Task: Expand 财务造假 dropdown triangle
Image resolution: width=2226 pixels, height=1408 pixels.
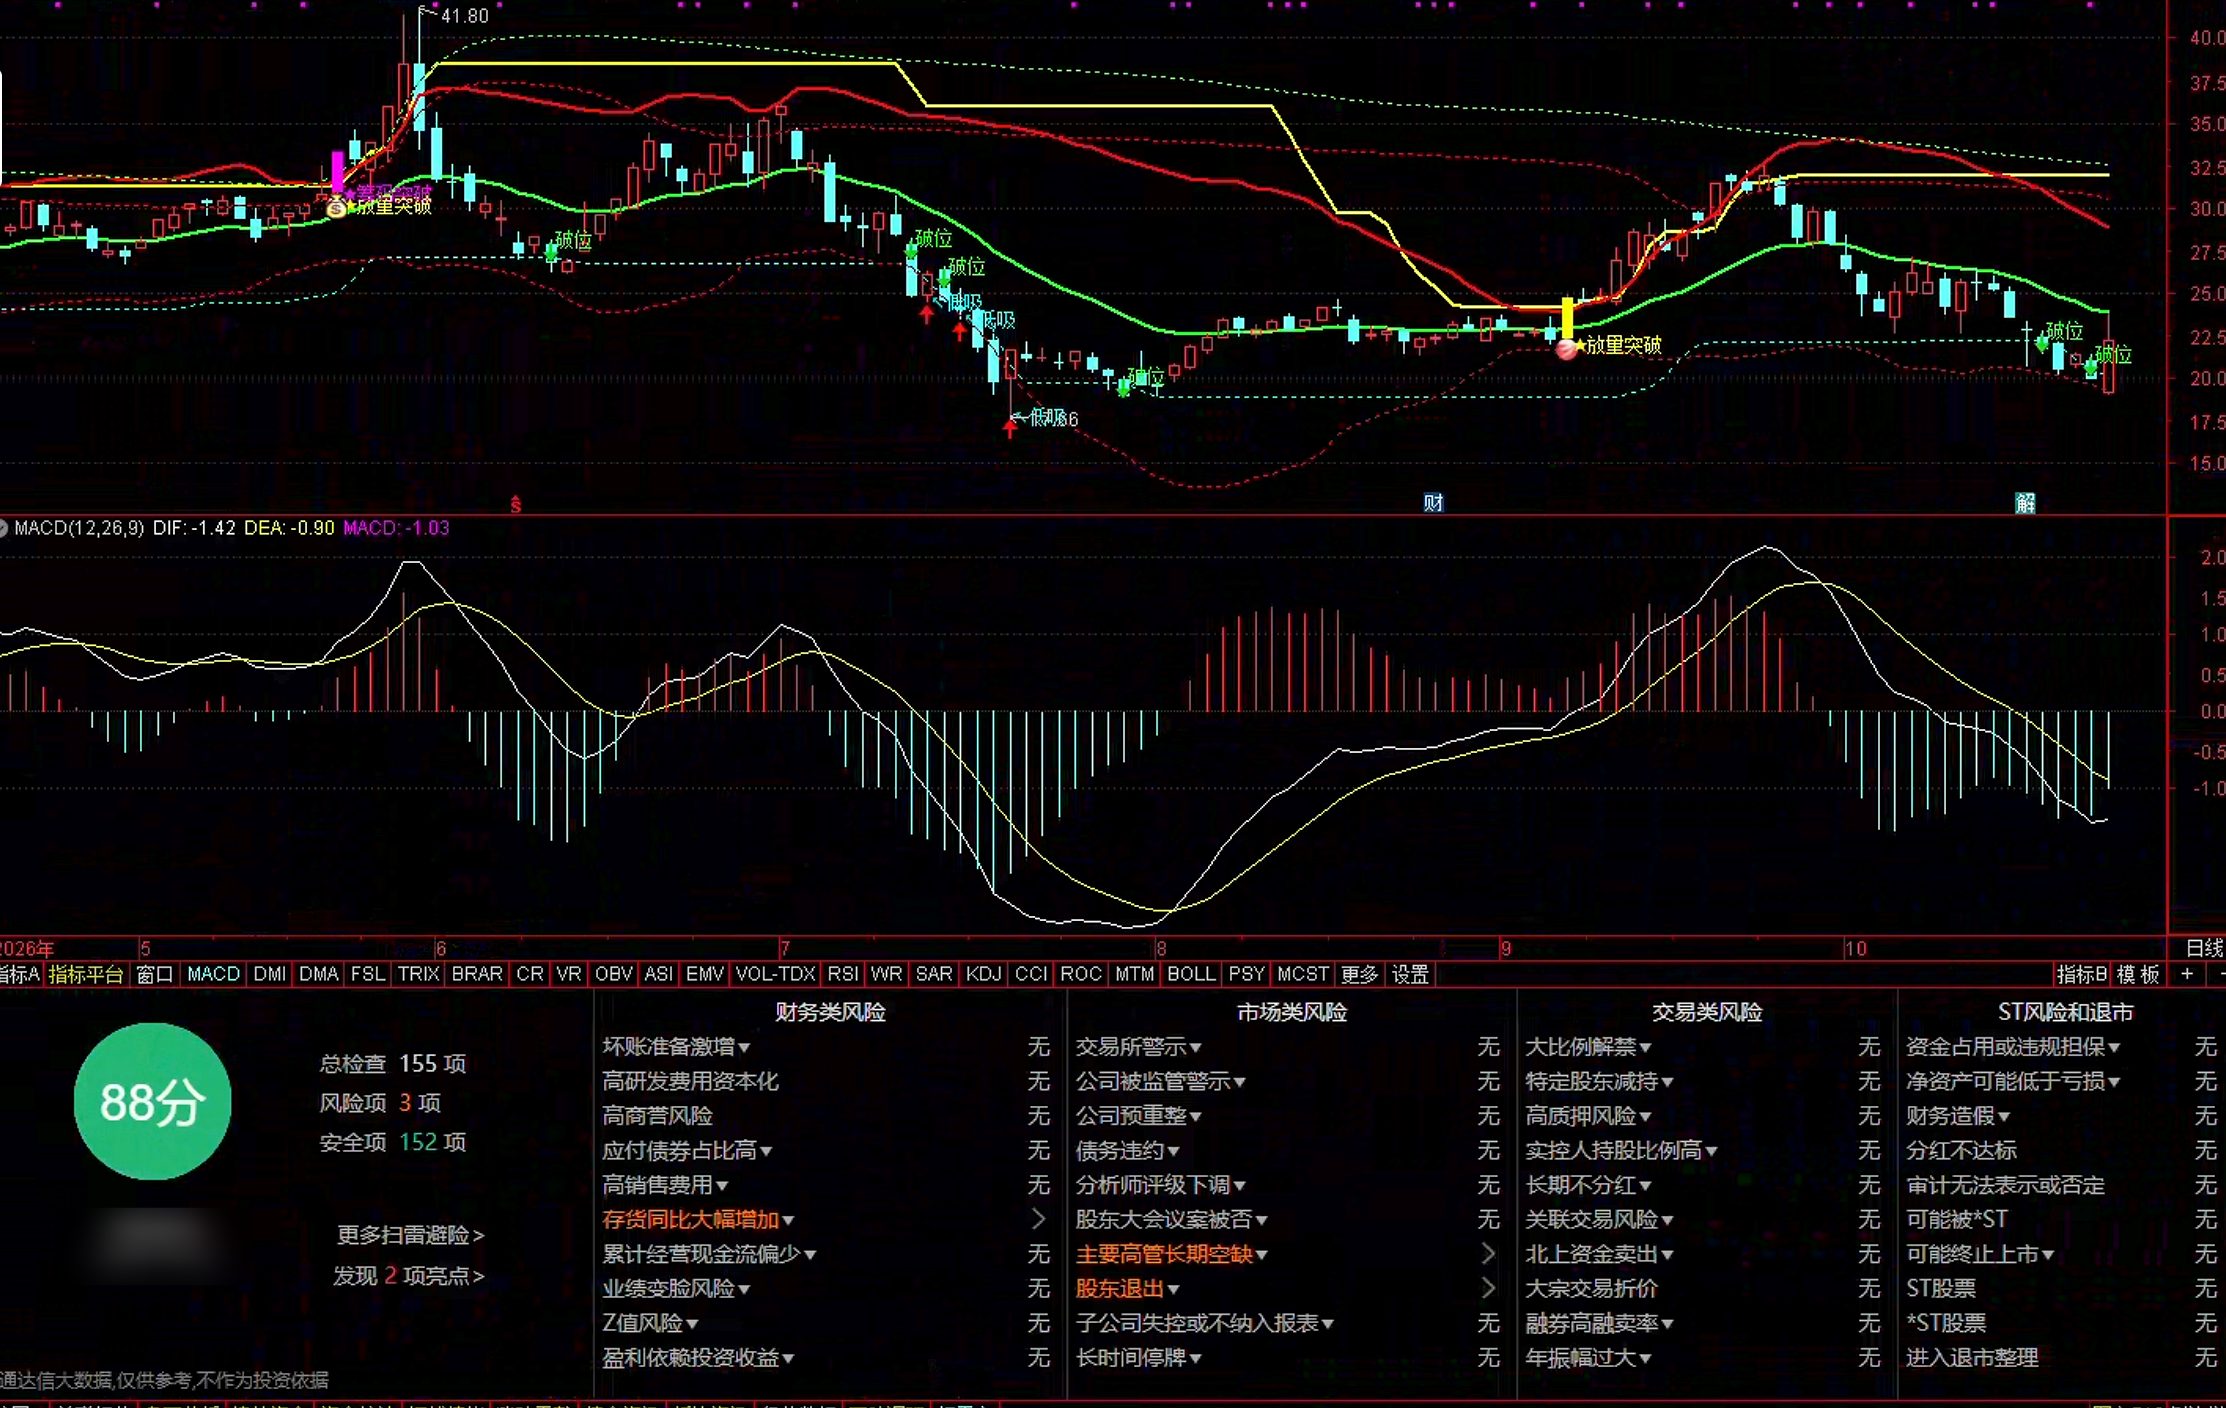Action: tap(2003, 1117)
